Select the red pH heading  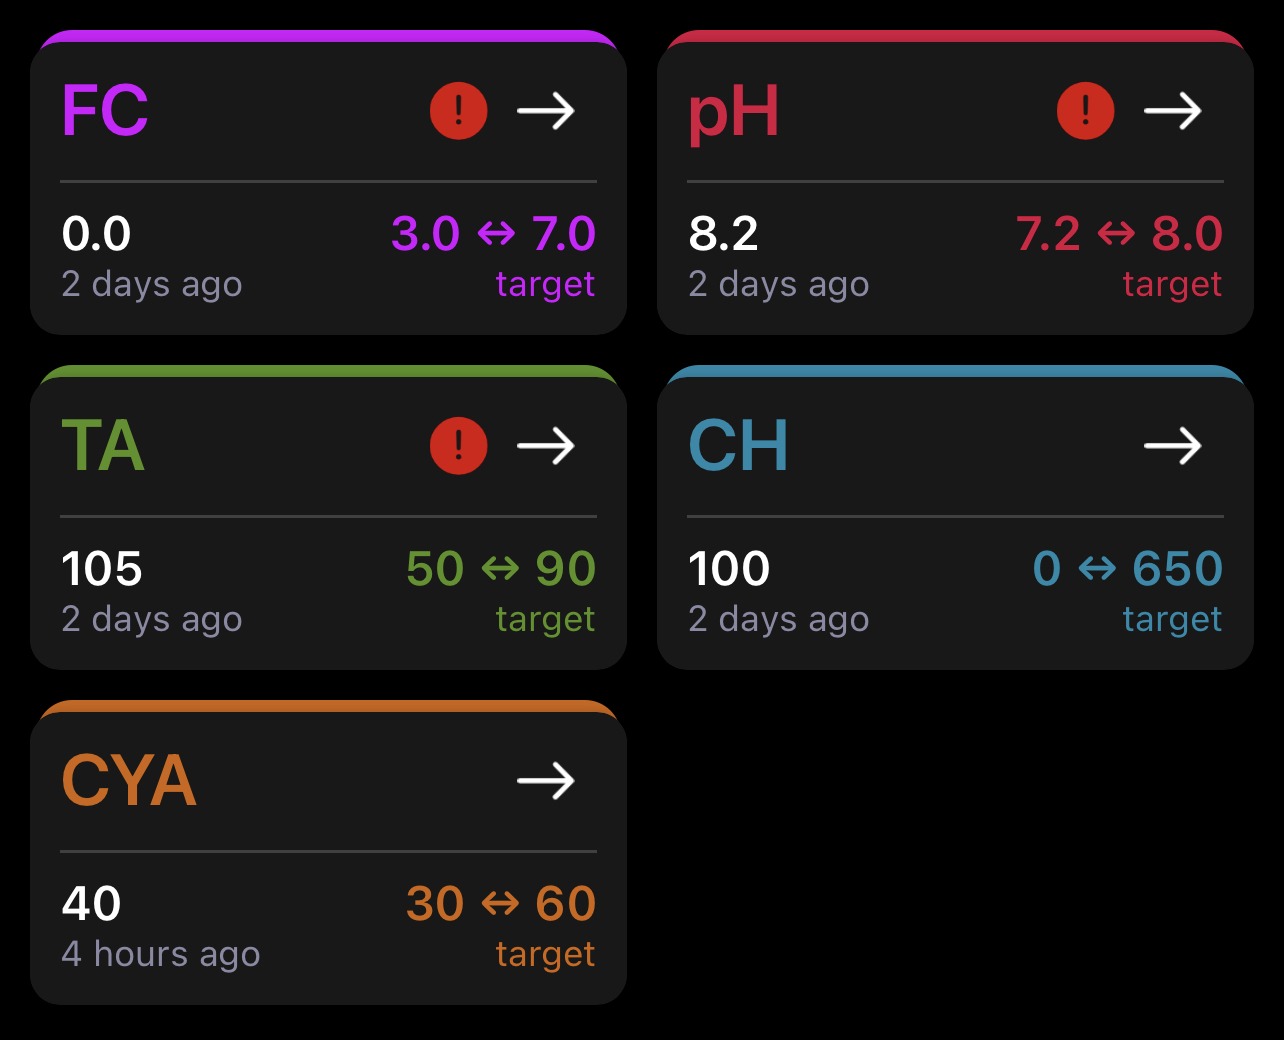coord(734,114)
